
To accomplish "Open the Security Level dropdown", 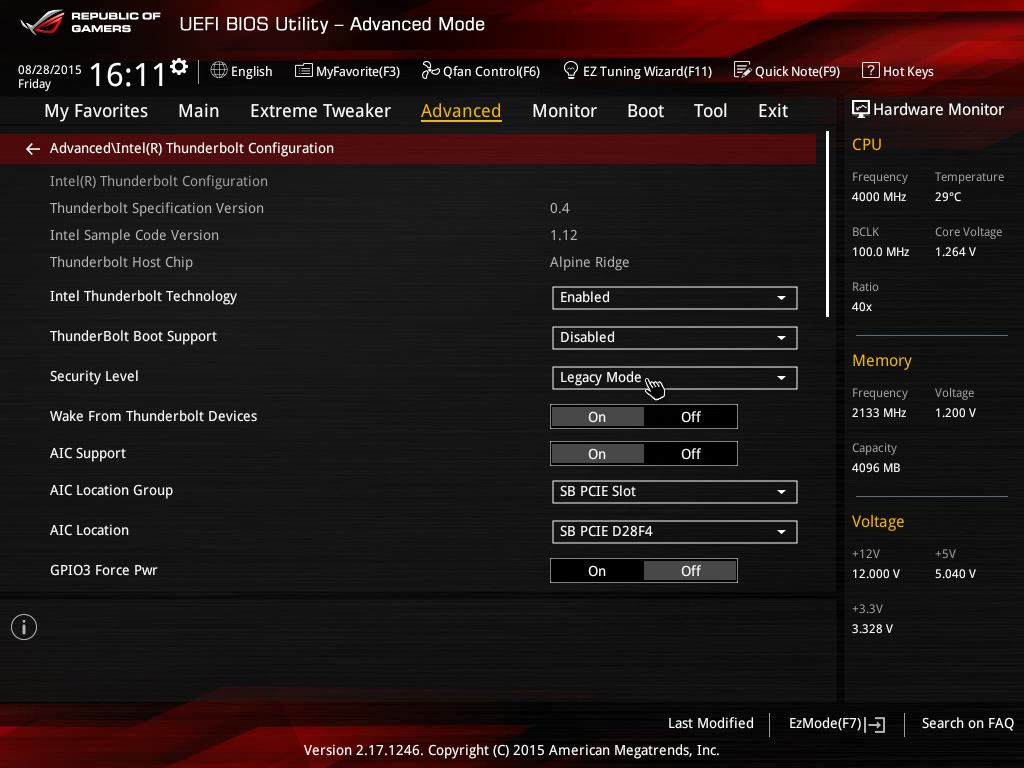I will tap(675, 377).
